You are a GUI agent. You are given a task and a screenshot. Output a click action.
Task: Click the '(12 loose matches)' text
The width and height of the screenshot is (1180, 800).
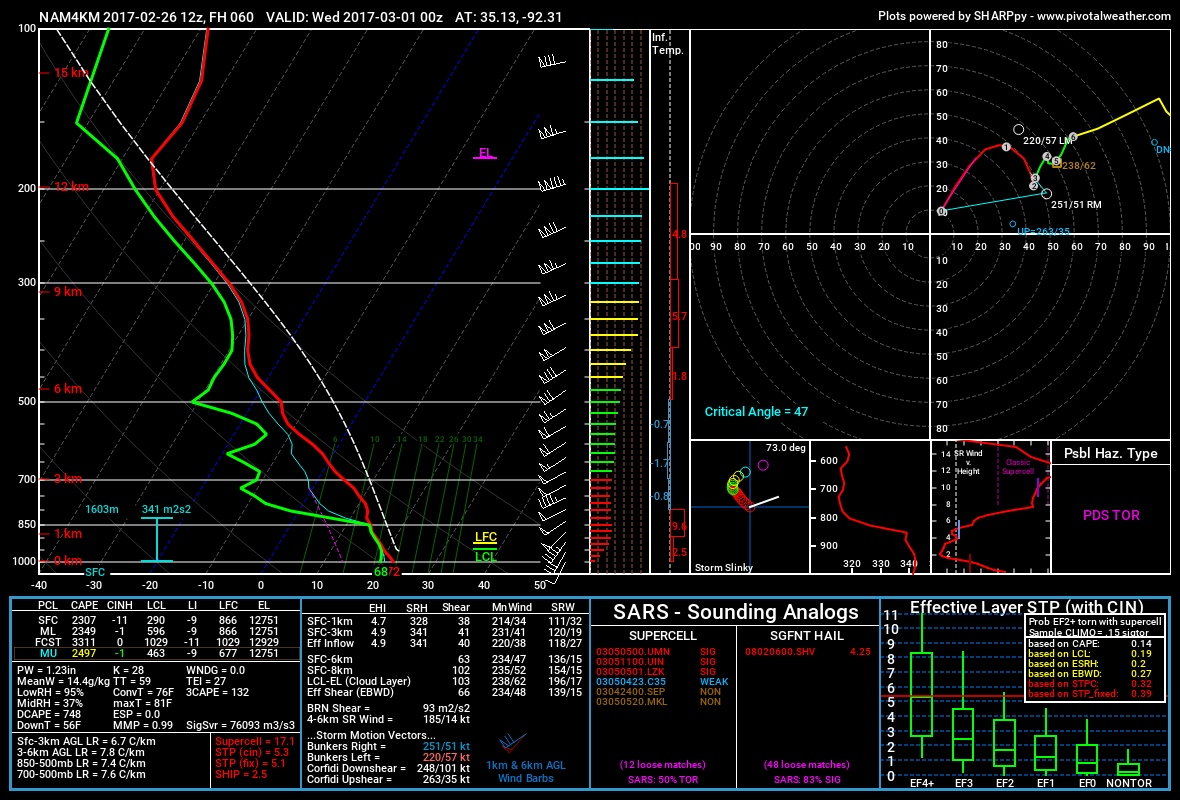coord(663,765)
